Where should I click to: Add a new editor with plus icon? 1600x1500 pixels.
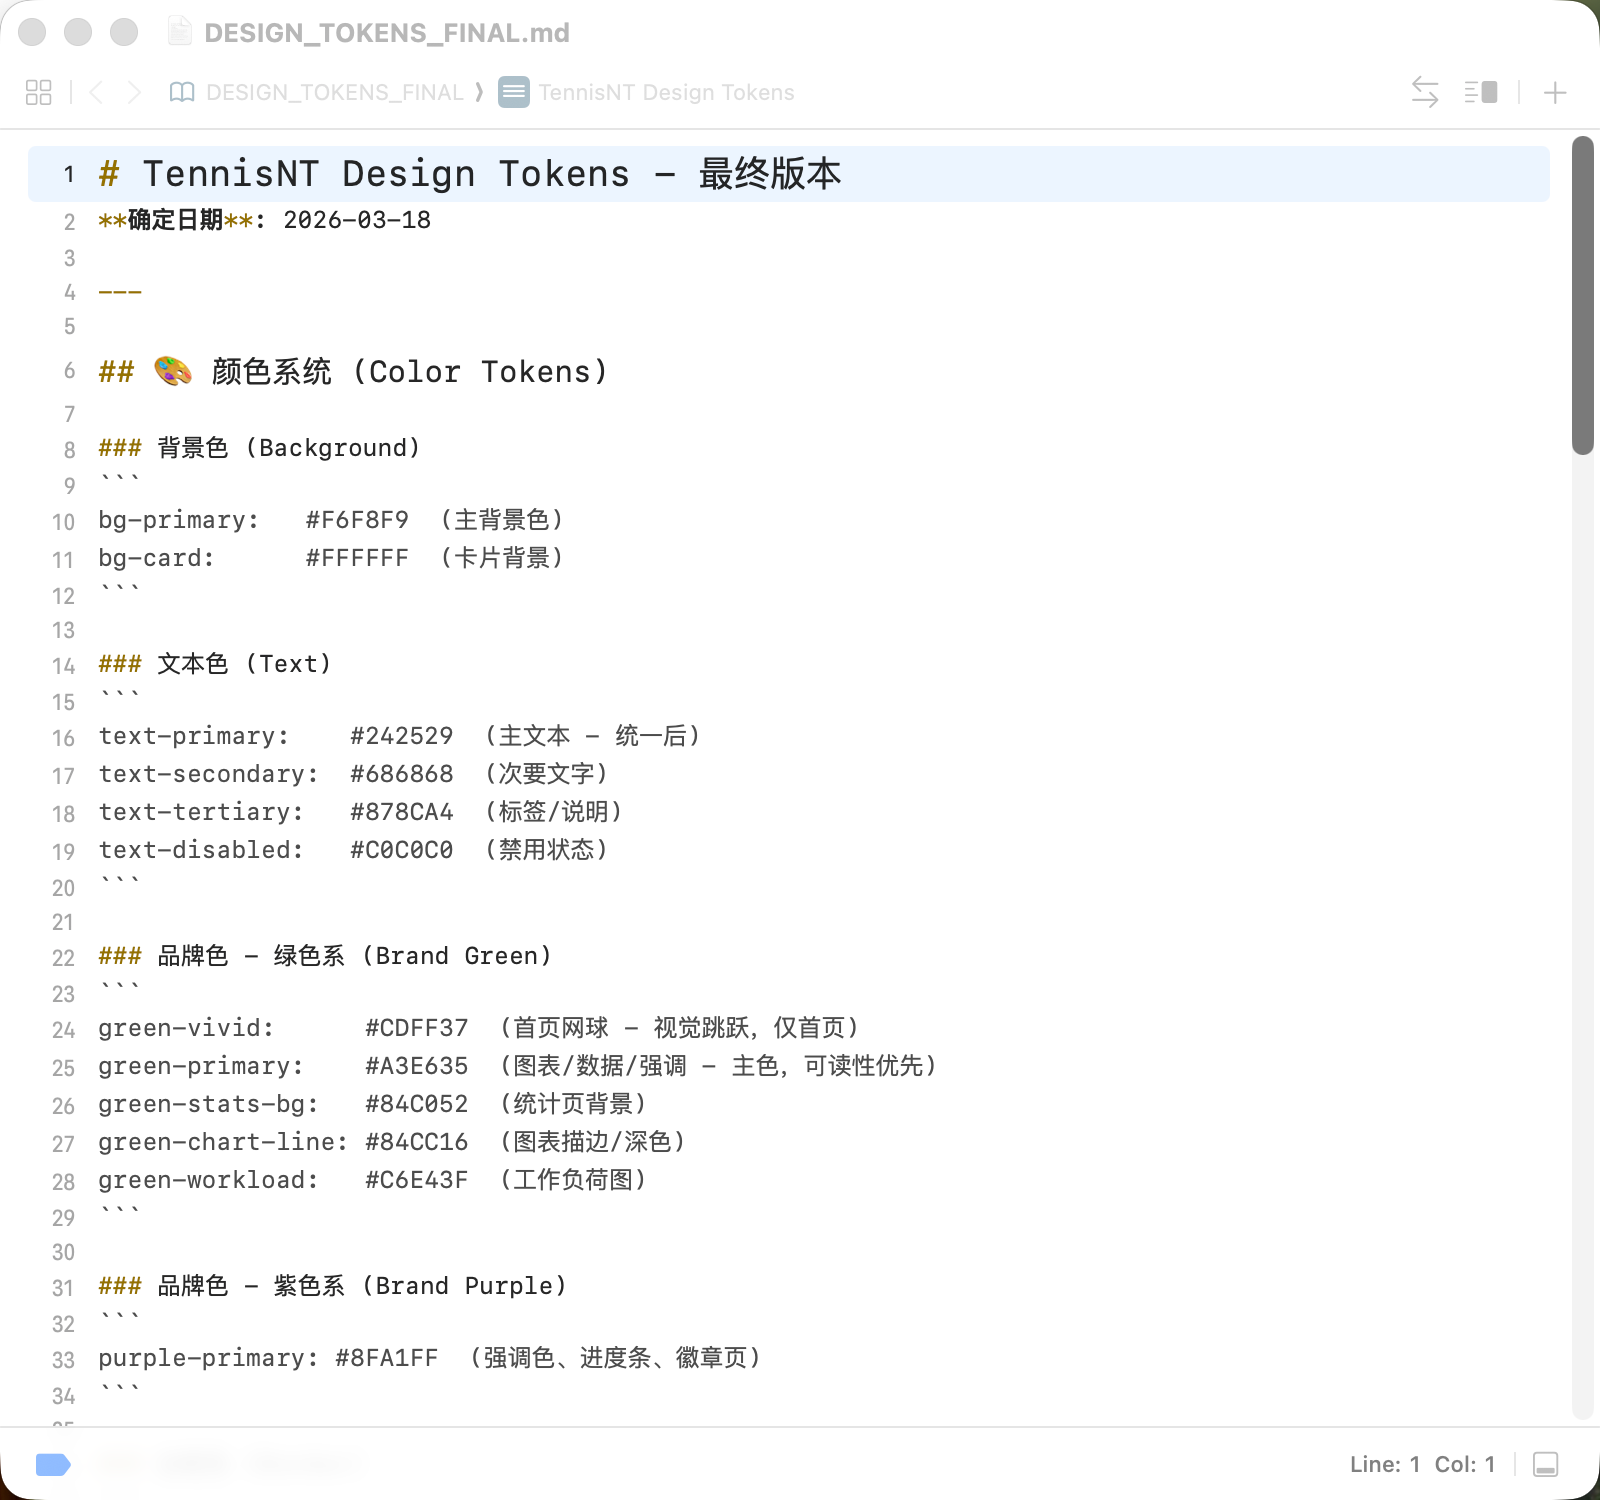(1555, 93)
